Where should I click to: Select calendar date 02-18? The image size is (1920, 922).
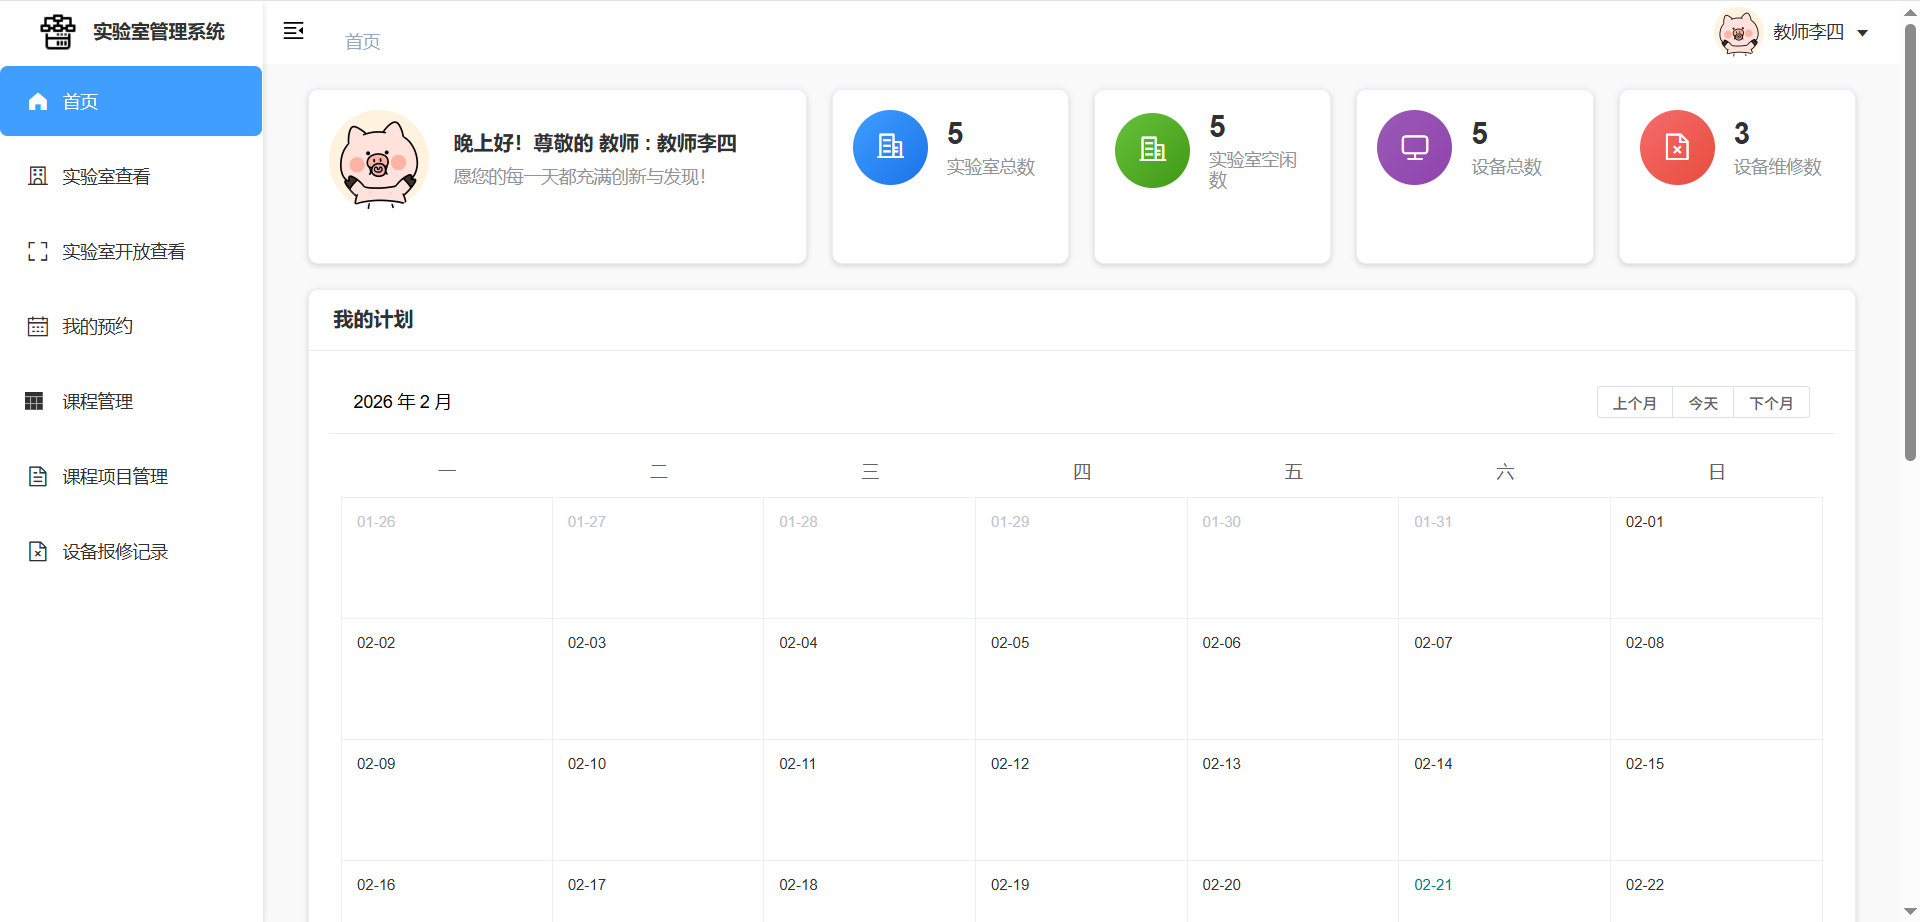[869, 891]
